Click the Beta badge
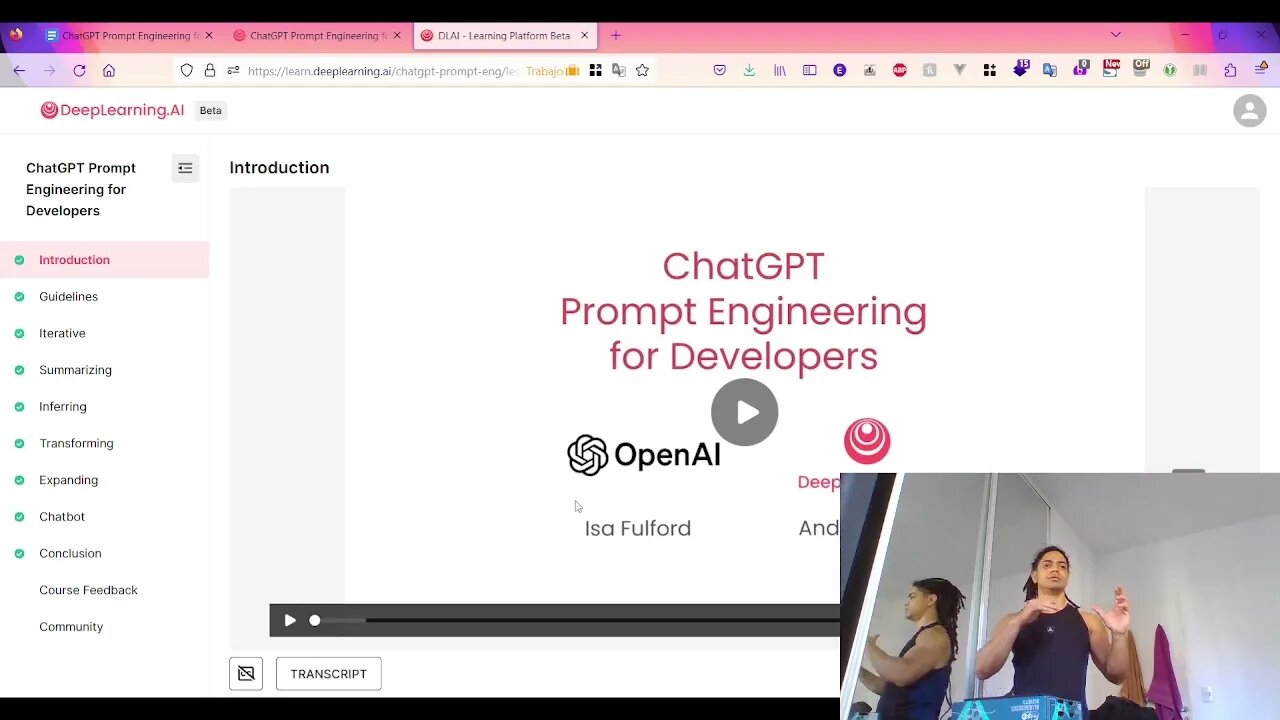Image resolution: width=1280 pixels, height=720 pixels. pos(210,110)
